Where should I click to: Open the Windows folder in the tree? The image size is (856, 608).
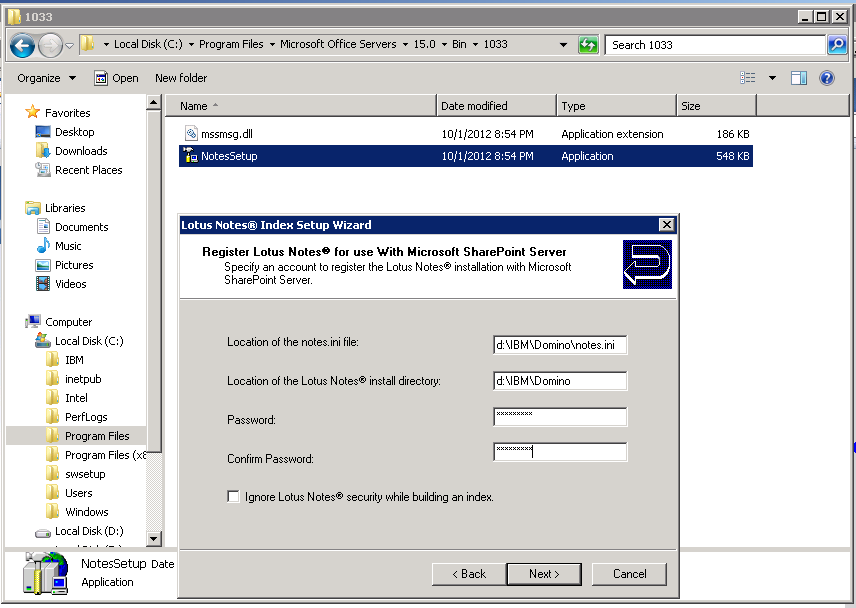86,512
